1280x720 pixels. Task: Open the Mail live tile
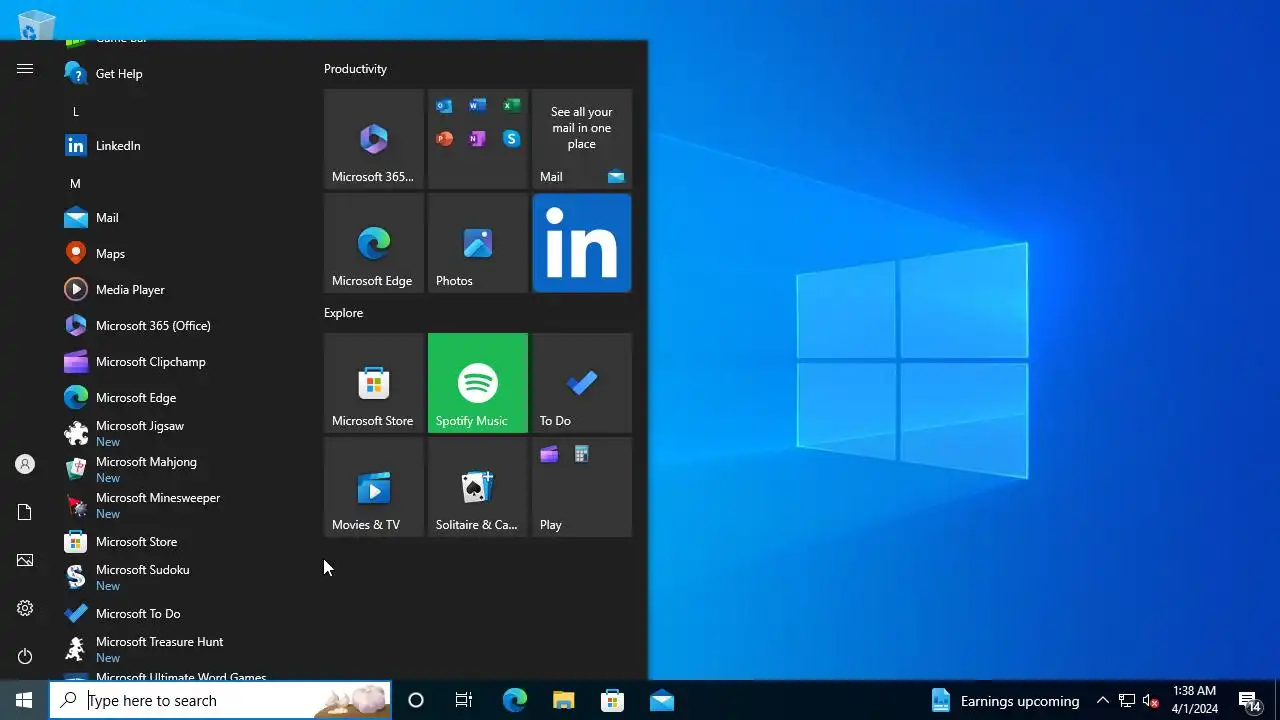pyautogui.click(x=582, y=139)
